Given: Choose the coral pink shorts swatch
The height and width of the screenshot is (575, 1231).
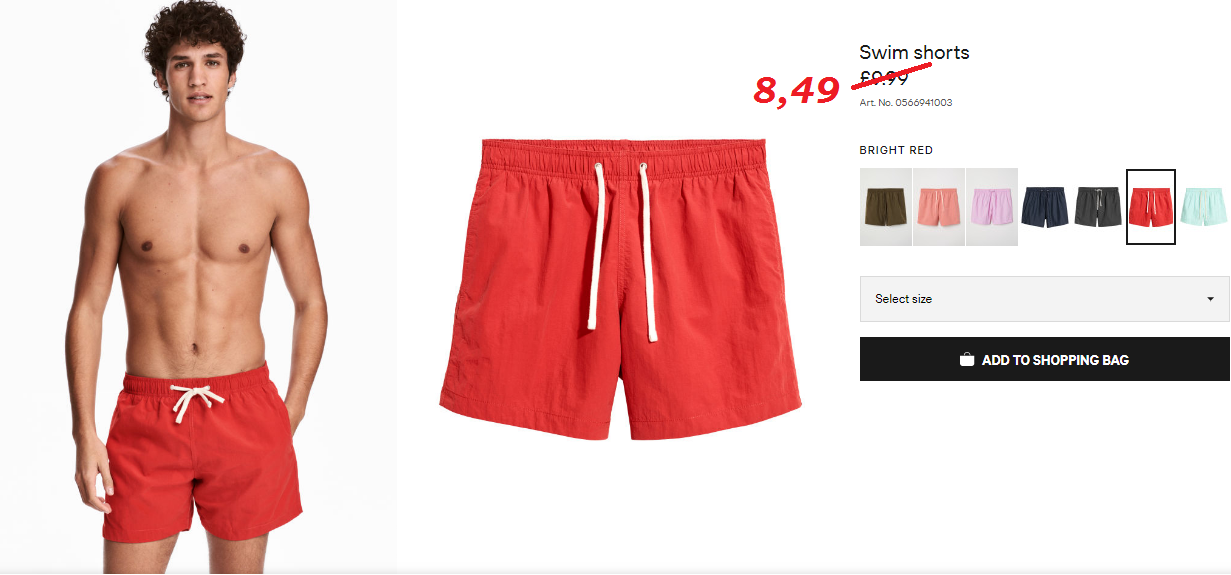Looking at the screenshot, I should 939,207.
